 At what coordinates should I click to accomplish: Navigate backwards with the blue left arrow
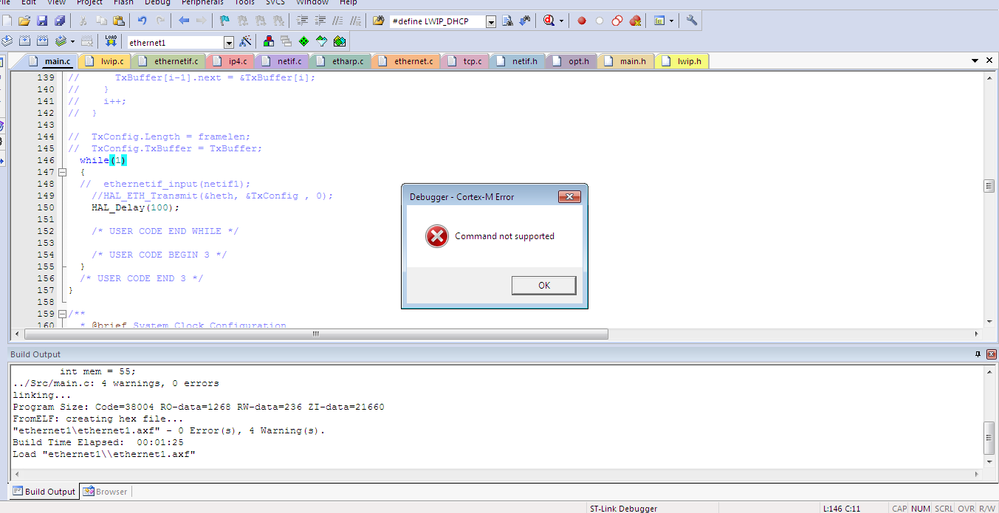(x=184, y=20)
